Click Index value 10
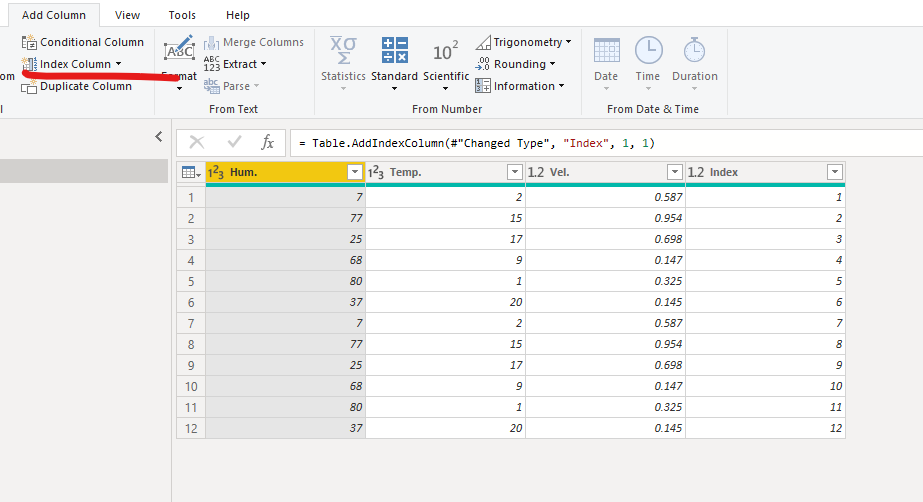923x502 pixels. click(766, 386)
